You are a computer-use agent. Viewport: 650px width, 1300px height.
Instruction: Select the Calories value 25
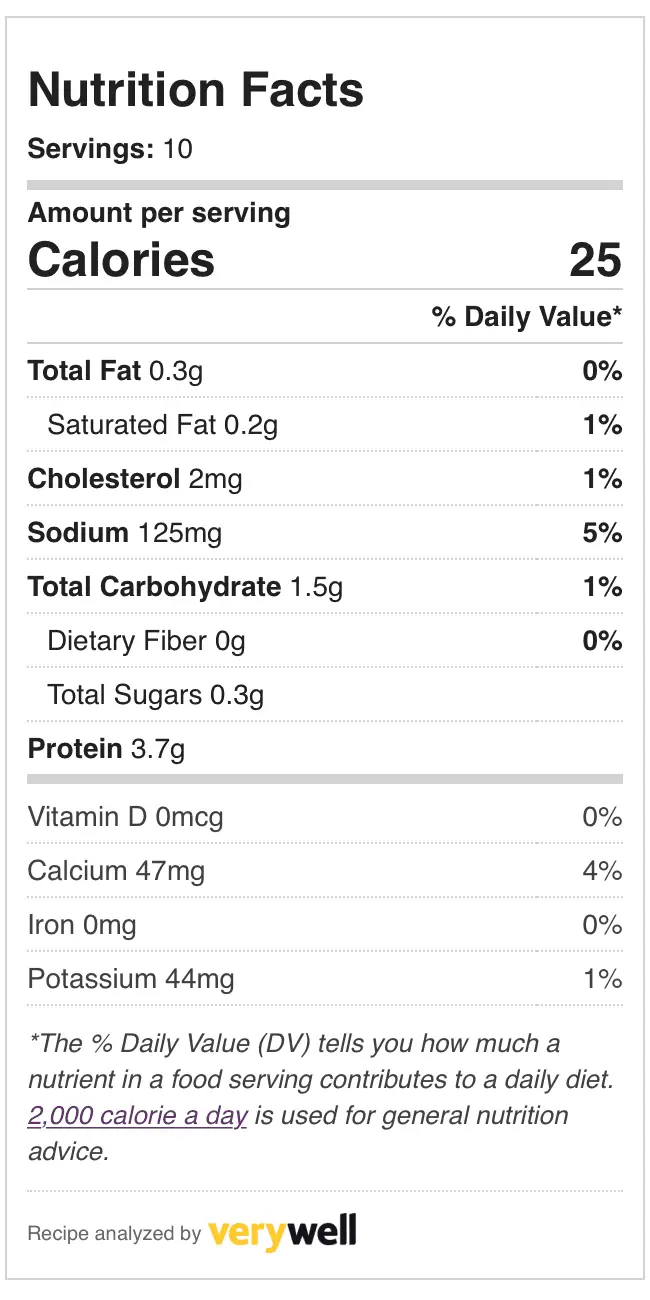coord(596,260)
